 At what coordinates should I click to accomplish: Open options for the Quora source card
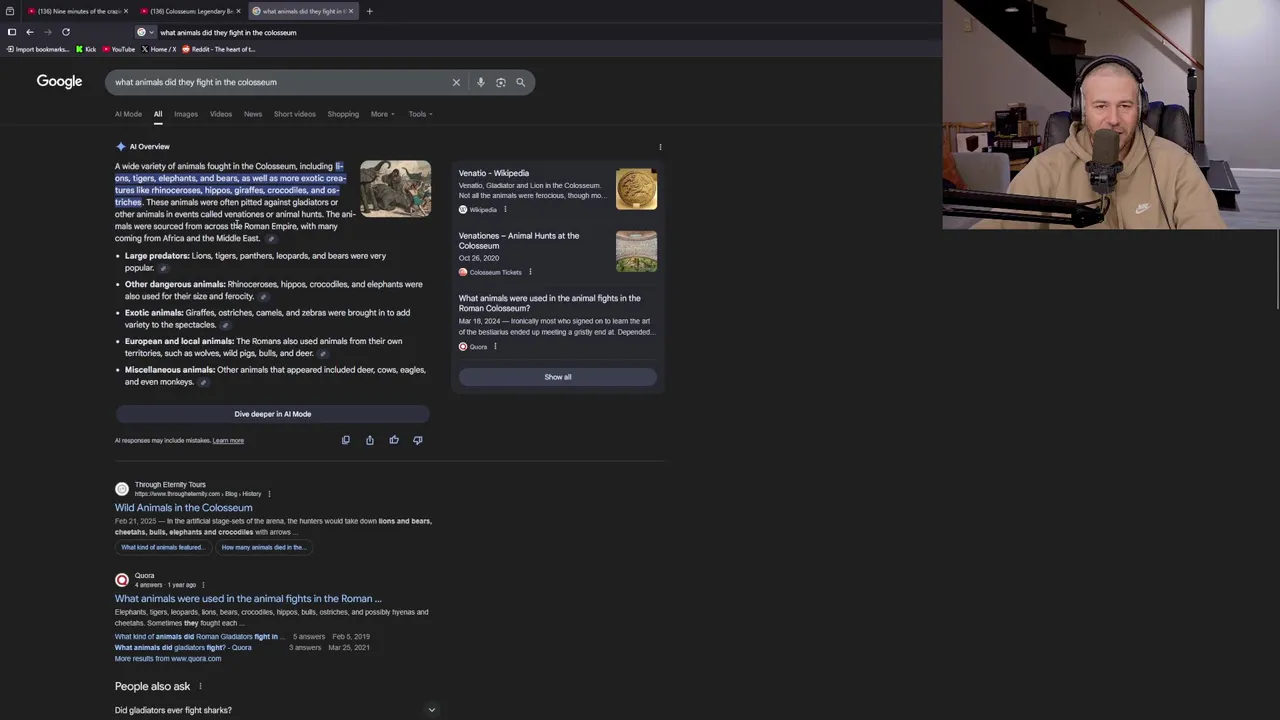495,347
